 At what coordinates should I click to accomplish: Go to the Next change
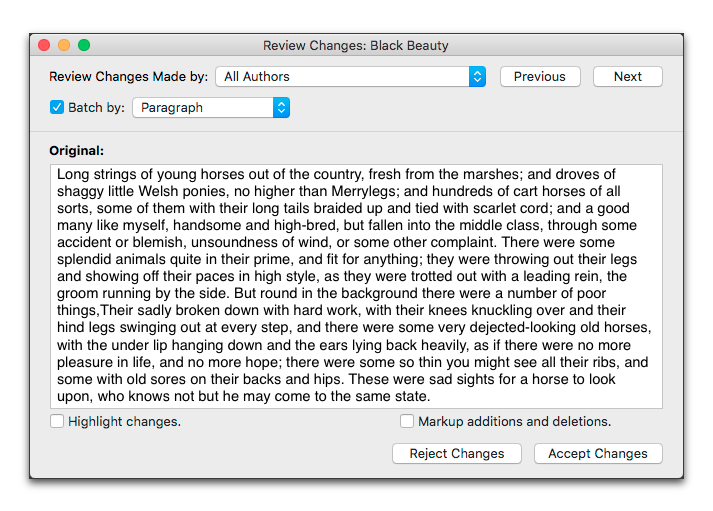(x=628, y=76)
